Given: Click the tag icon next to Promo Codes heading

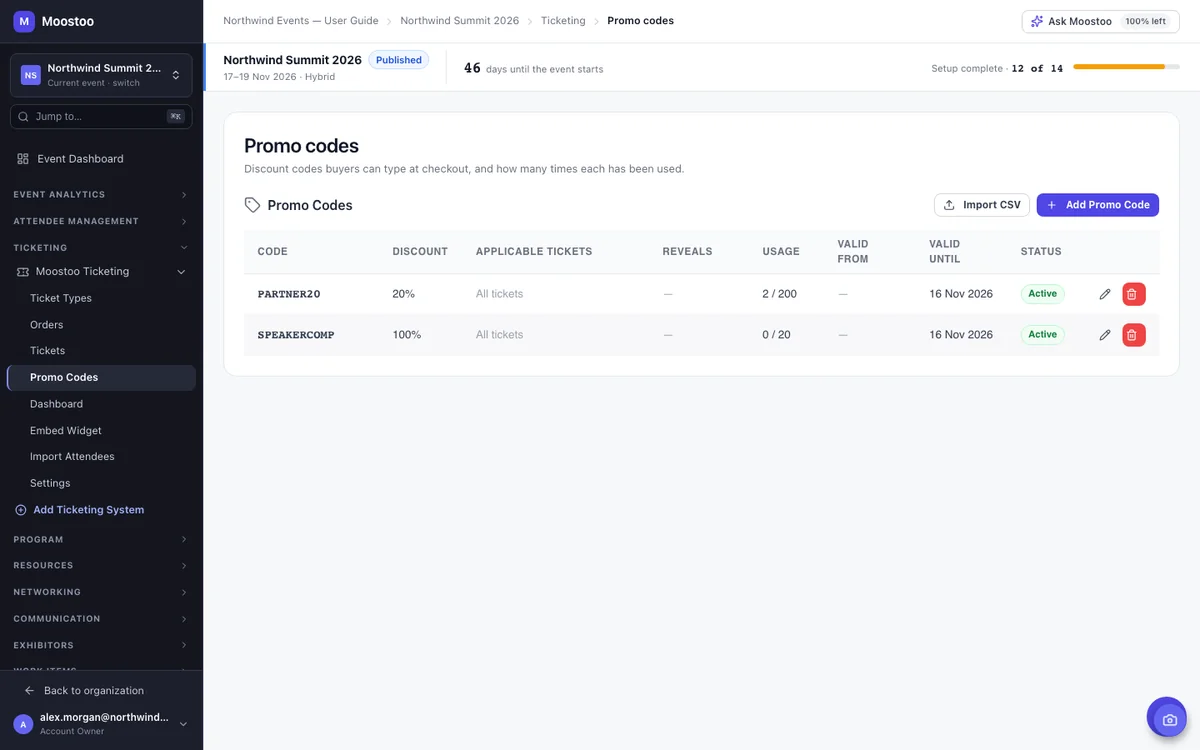Looking at the screenshot, I should 252,205.
